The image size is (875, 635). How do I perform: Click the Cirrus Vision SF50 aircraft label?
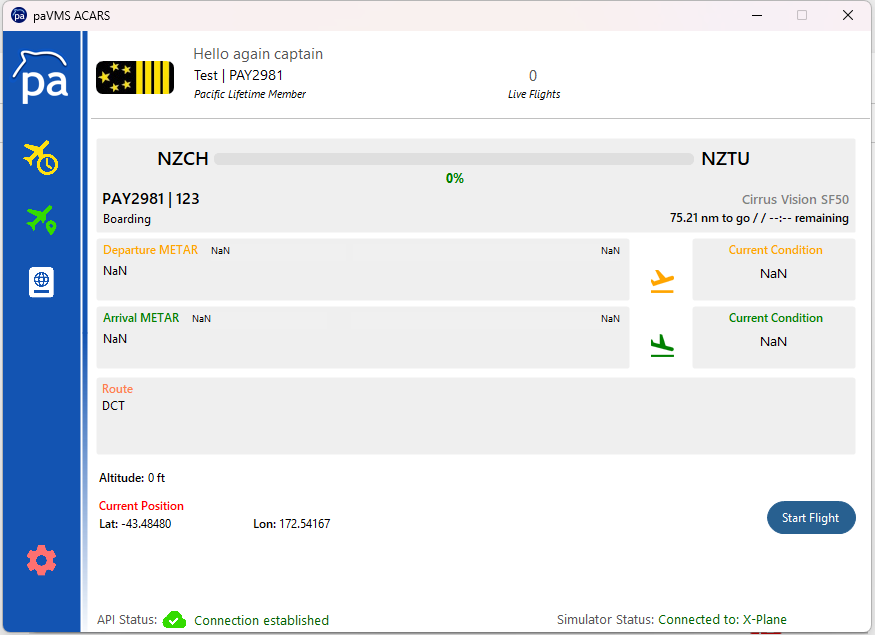pyautogui.click(x=795, y=199)
